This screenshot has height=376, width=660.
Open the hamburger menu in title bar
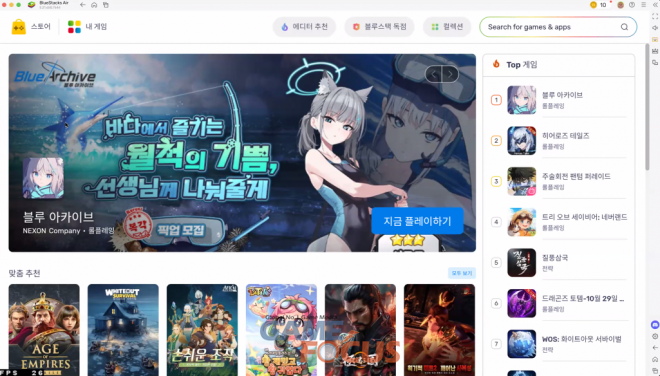644,5
